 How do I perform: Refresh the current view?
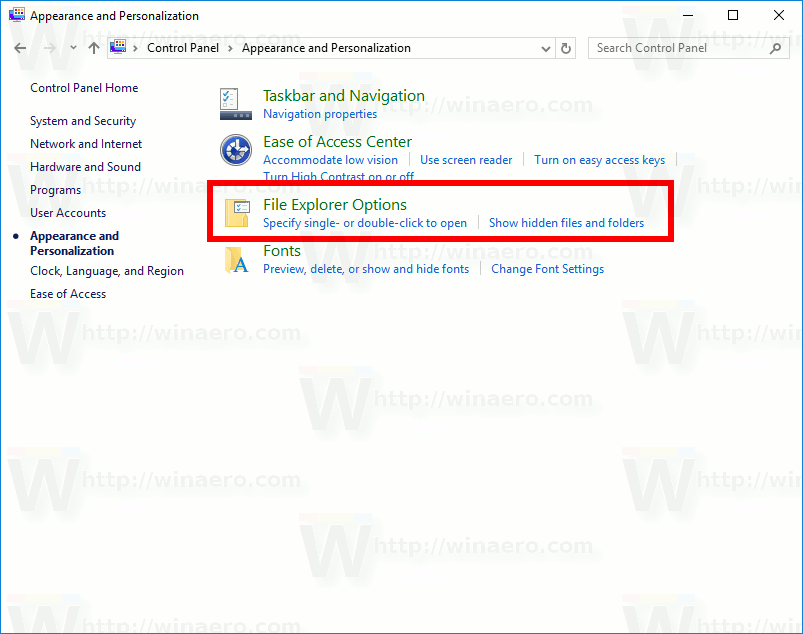(565, 47)
